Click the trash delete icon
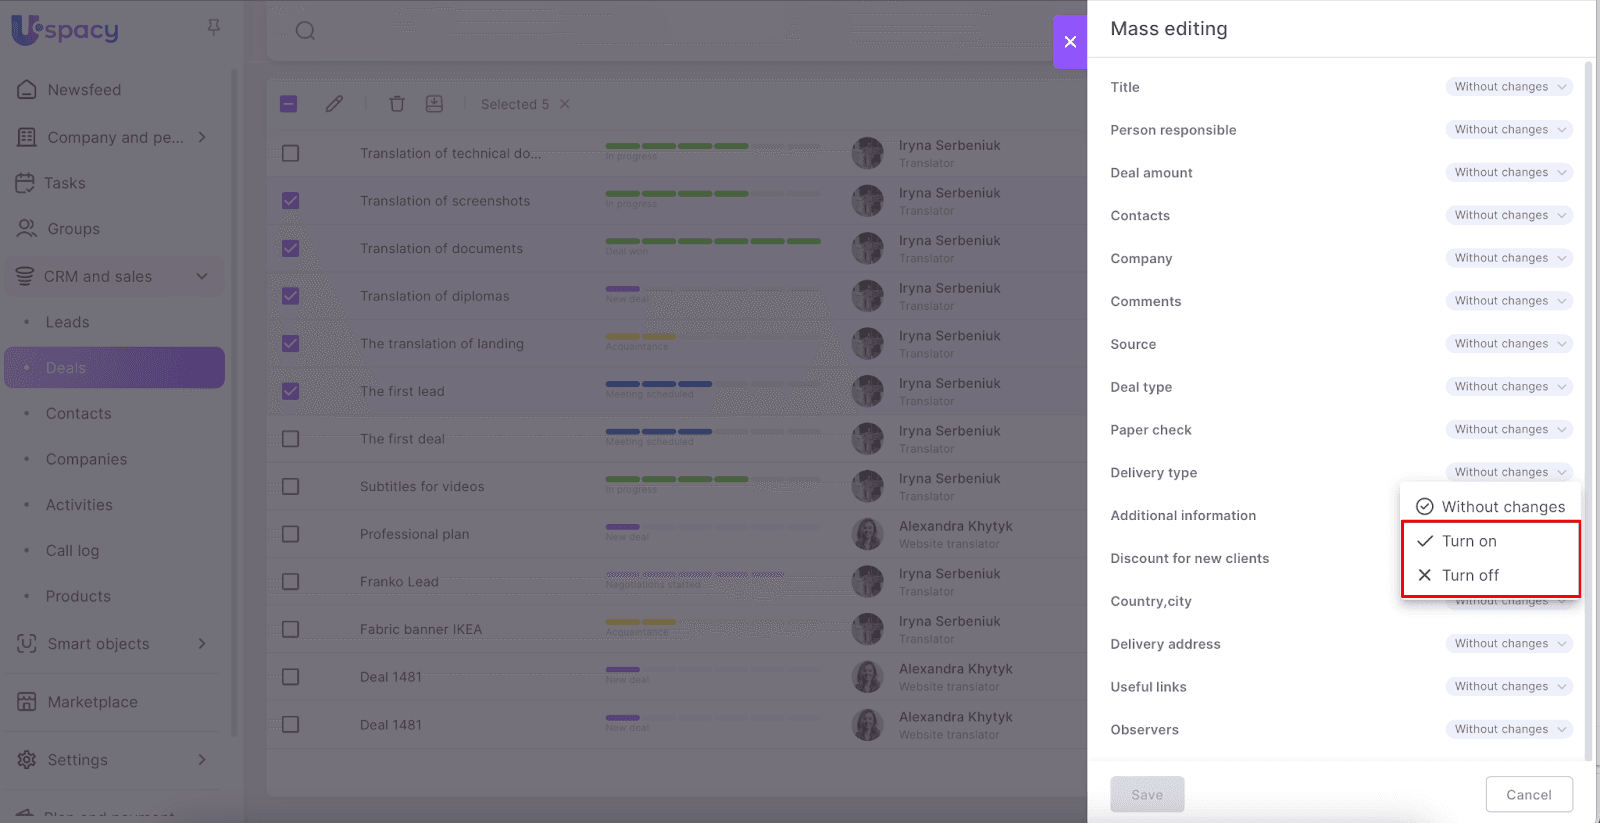This screenshot has height=823, width=1600. tap(397, 104)
